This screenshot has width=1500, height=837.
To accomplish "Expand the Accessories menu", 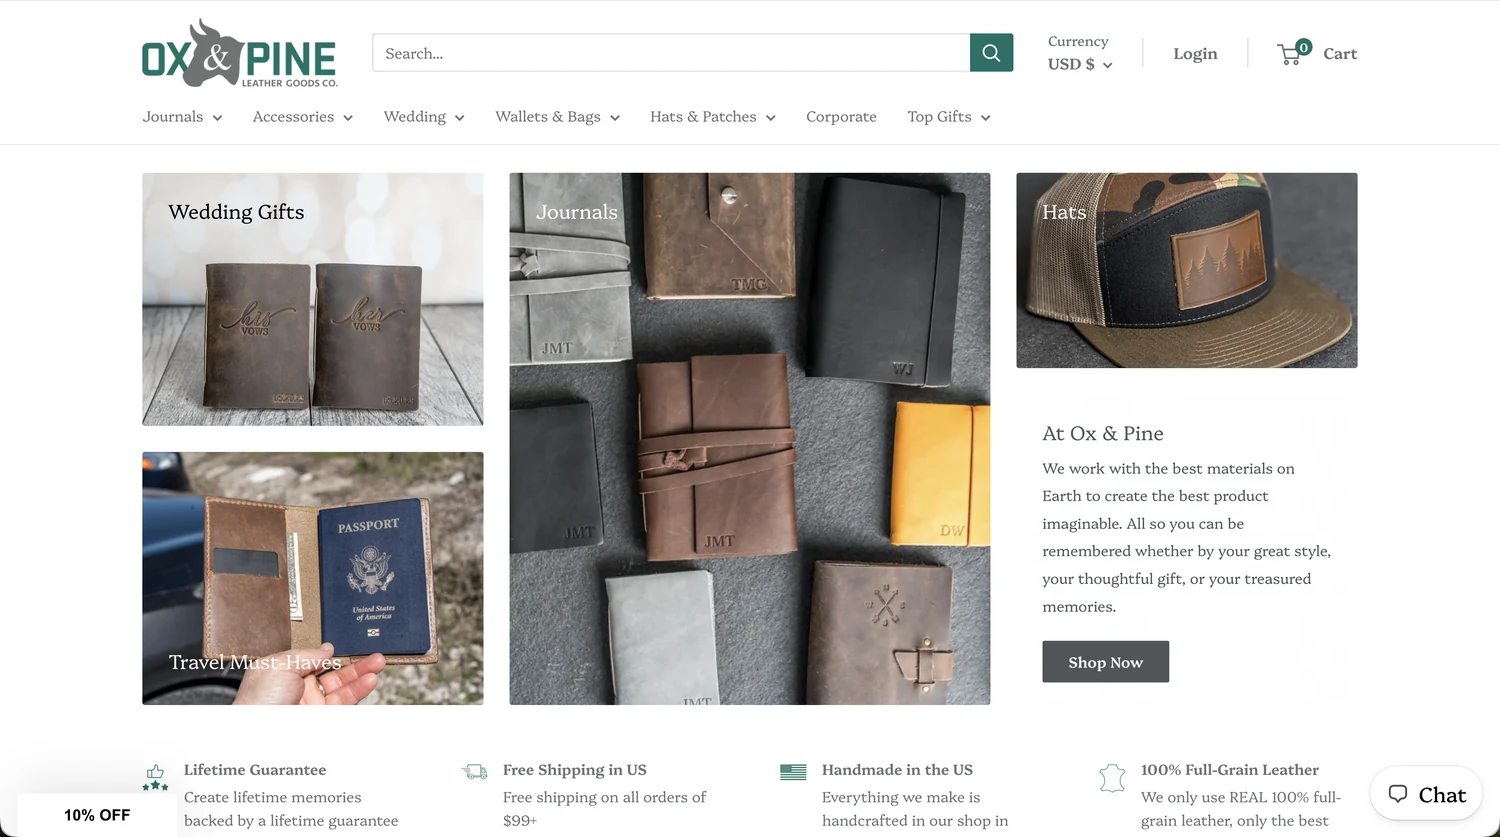I will pyautogui.click(x=303, y=117).
